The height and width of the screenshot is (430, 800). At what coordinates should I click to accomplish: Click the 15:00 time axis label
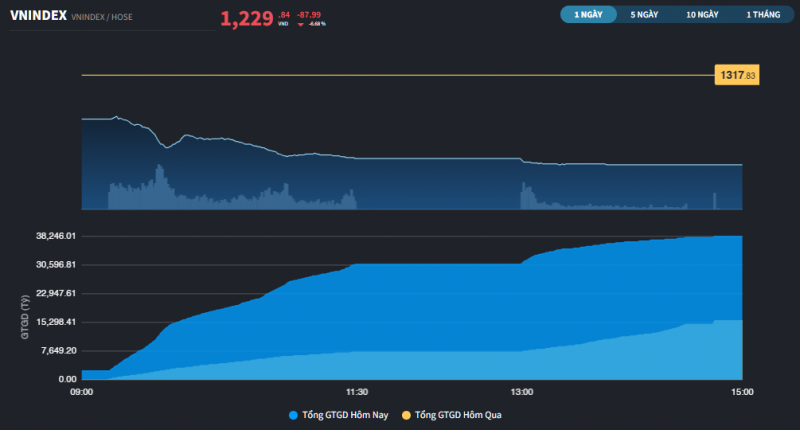(x=742, y=392)
